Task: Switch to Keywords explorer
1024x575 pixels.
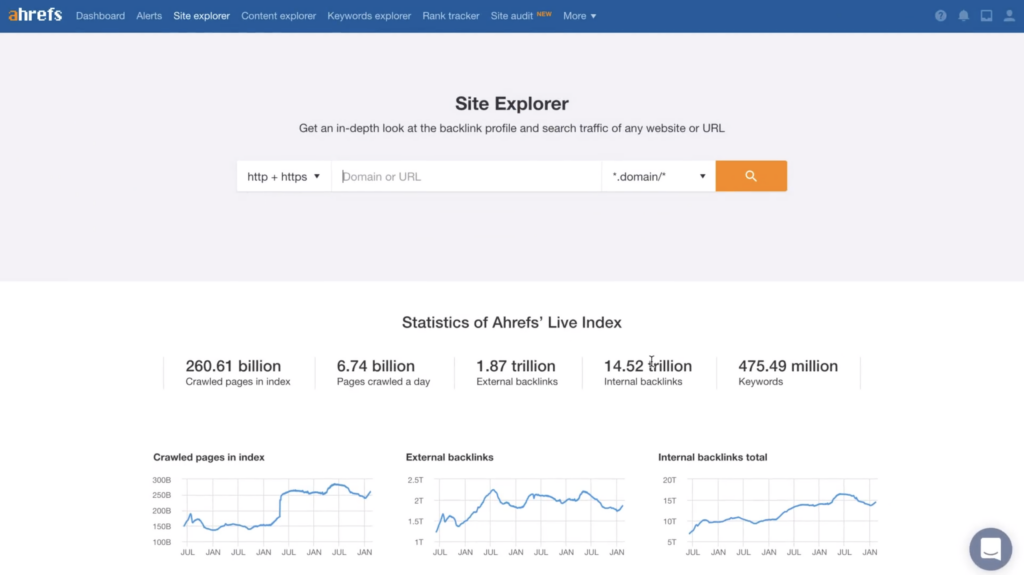Action: point(369,16)
